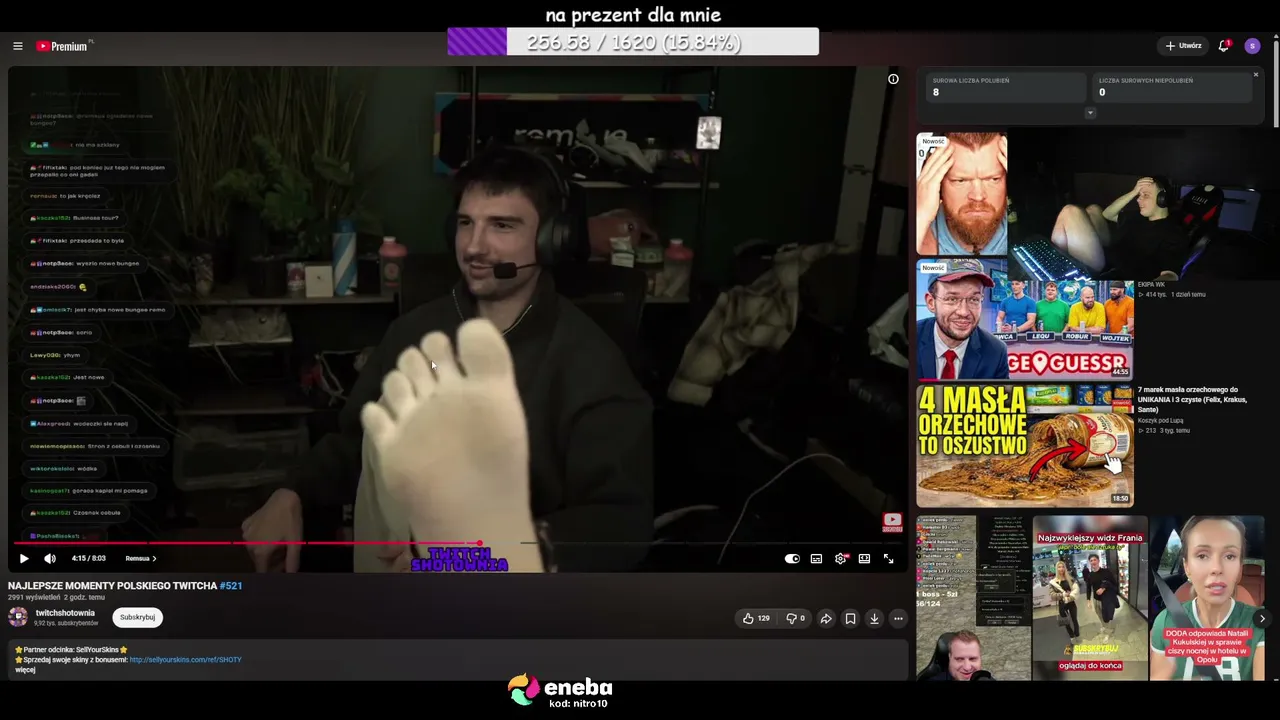The height and width of the screenshot is (720, 1280).
Task: Dislike the video with the thumbs-down button
Action: tap(795, 619)
